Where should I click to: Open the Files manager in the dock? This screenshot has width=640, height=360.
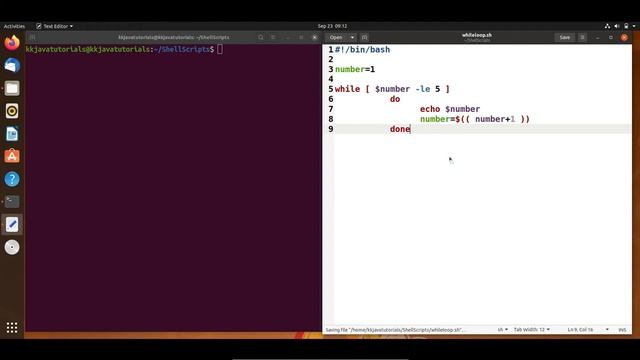pyautogui.click(x=12, y=88)
